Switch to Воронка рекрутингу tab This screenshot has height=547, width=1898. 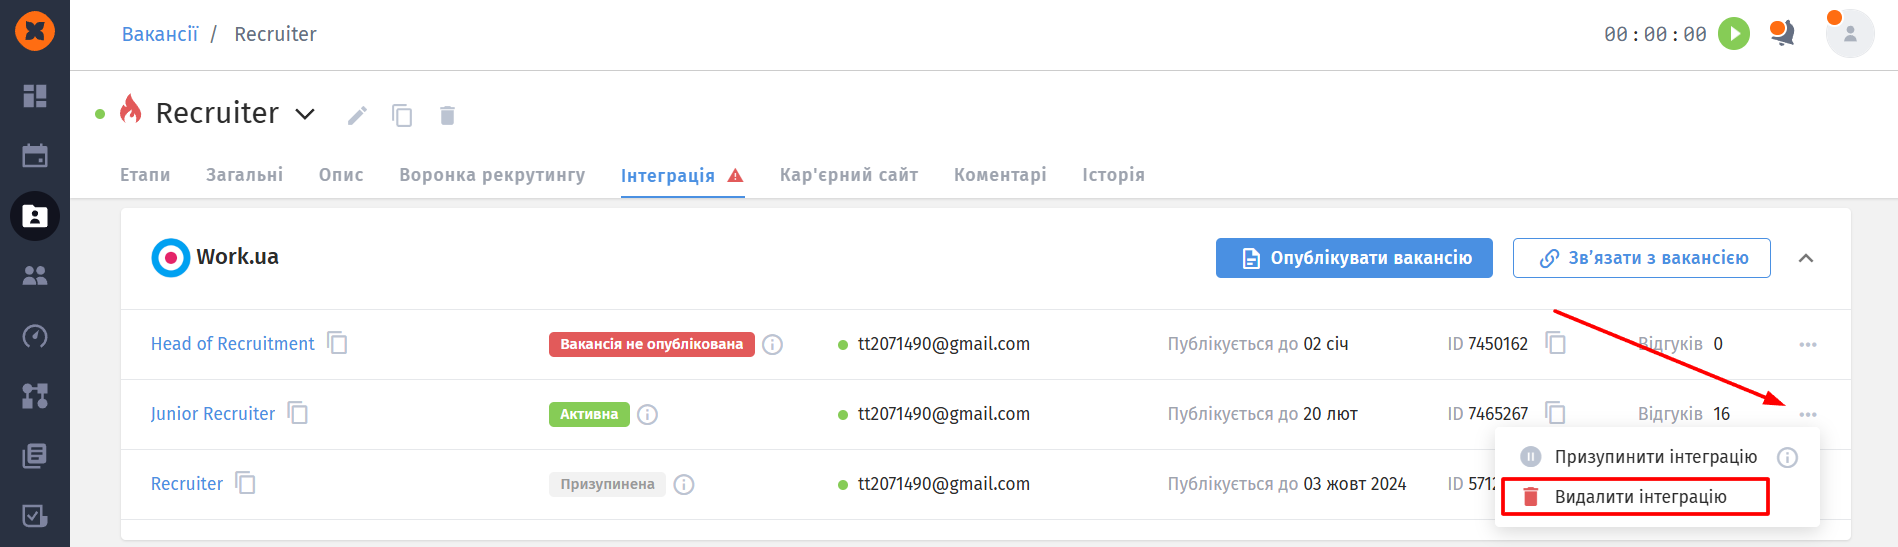tap(492, 175)
